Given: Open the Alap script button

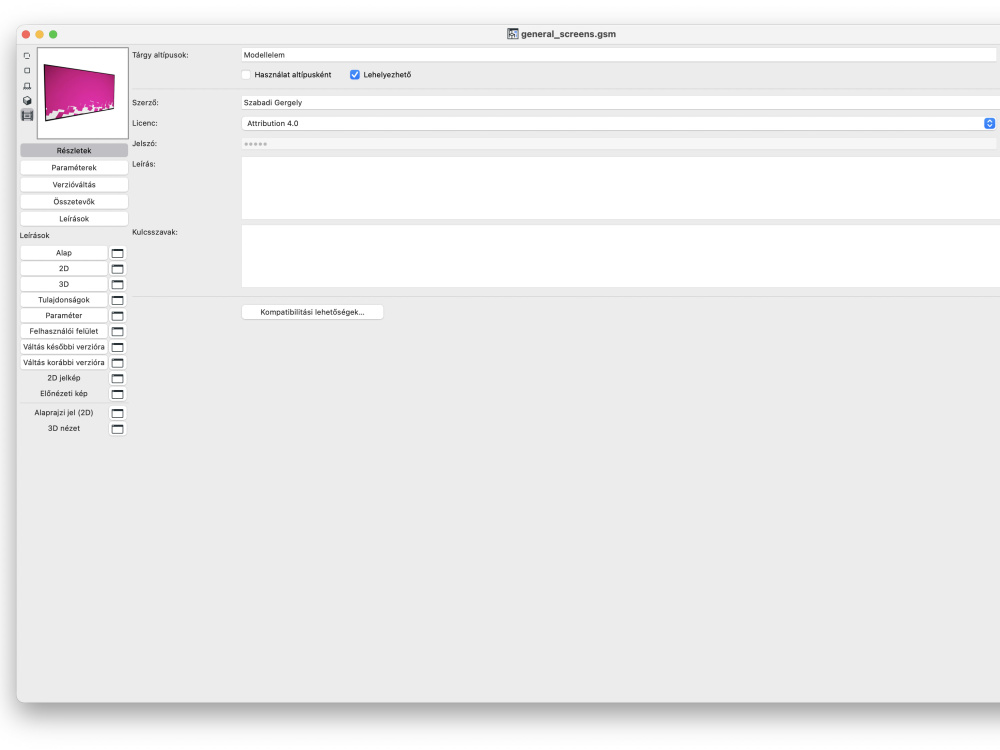Looking at the screenshot, I should coord(64,253).
